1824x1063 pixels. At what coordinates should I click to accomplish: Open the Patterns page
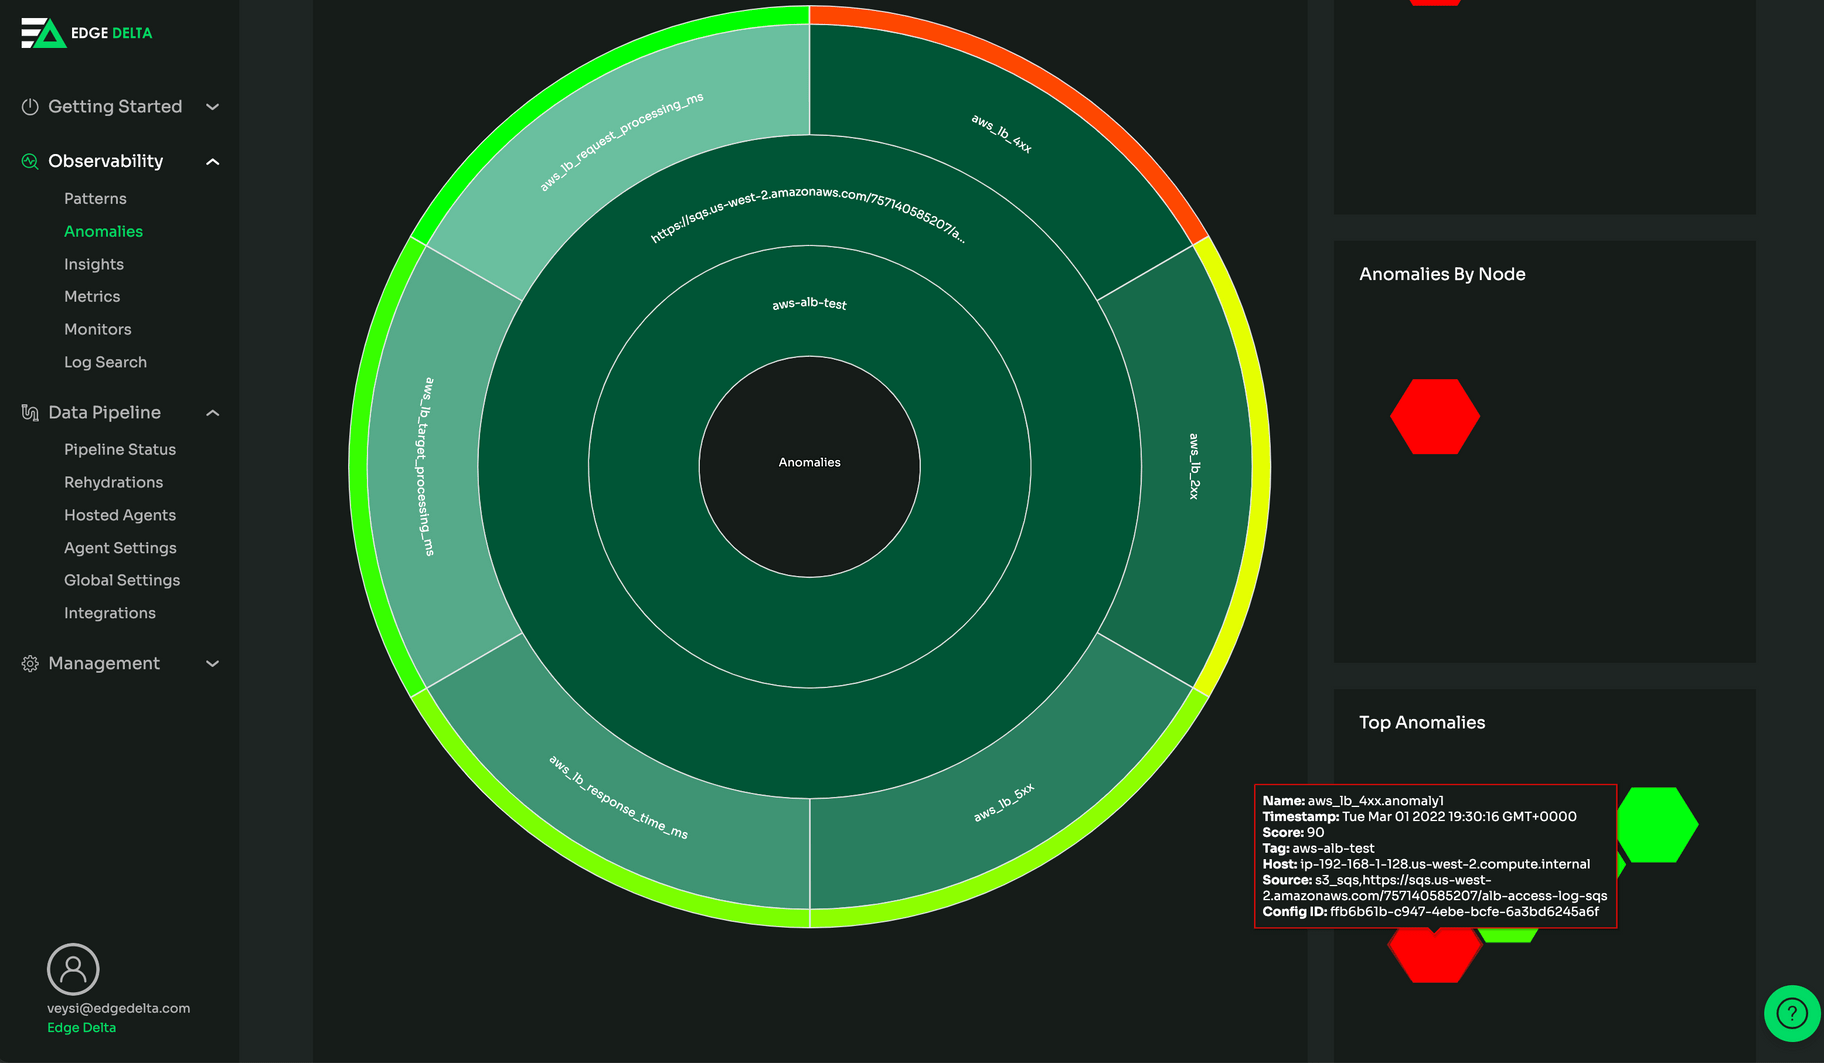[95, 199]
